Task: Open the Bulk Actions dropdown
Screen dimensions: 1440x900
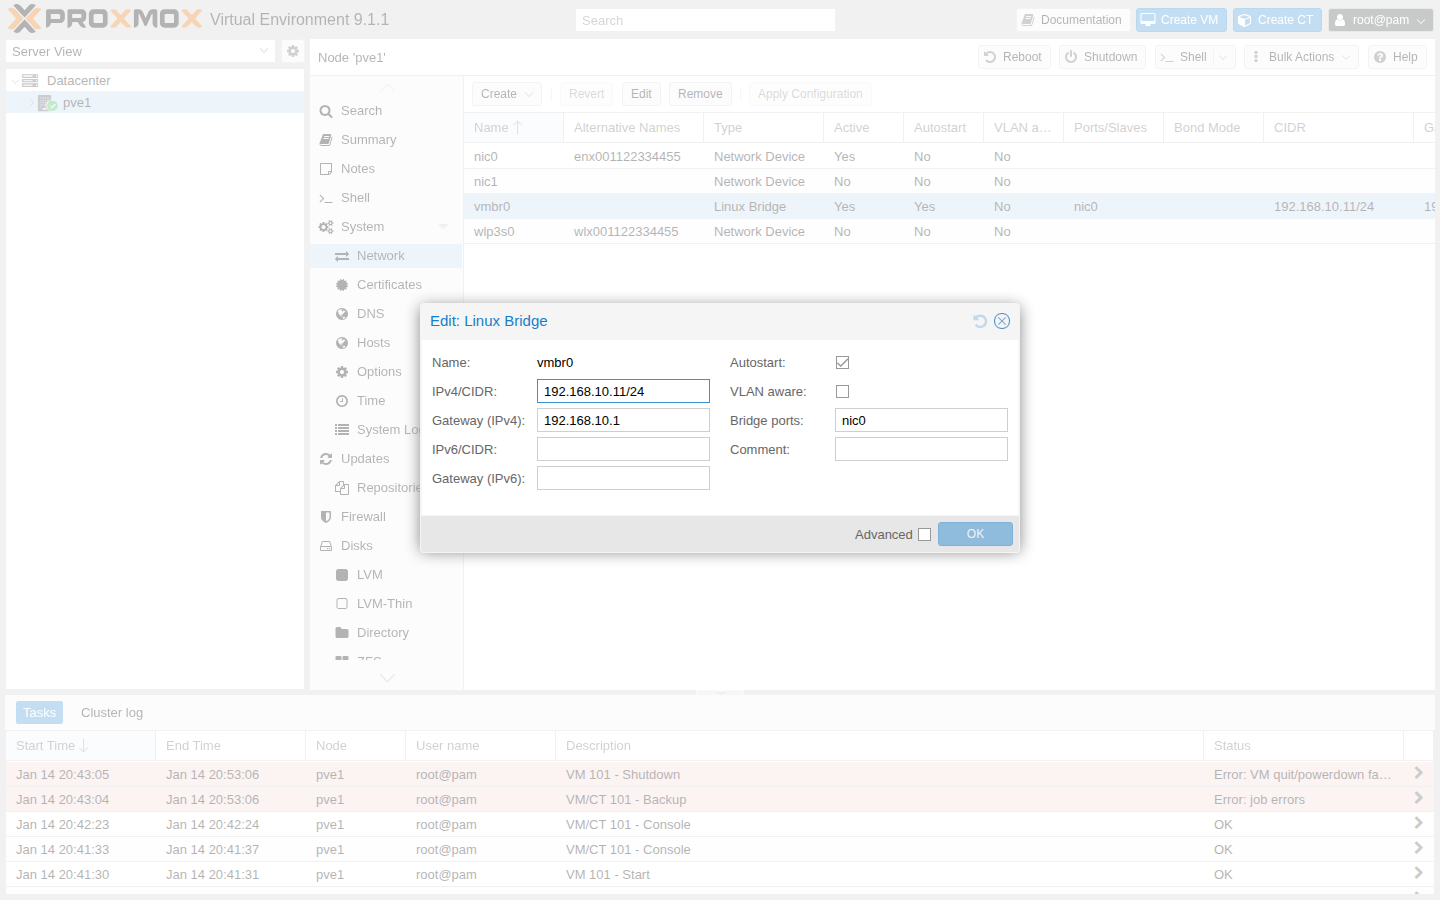Action: pos(1301,57)
